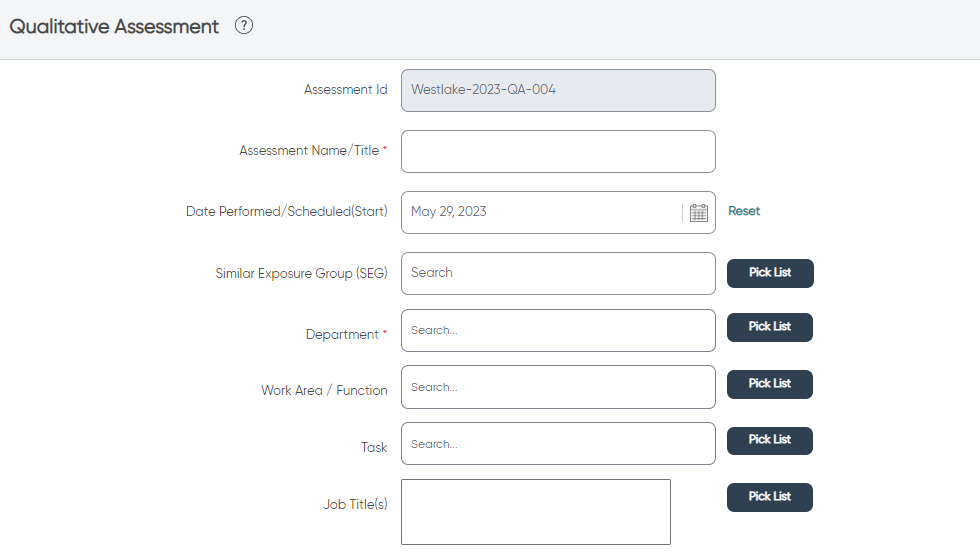Click the Qualitative Assessment page heading

click(114, 27)
